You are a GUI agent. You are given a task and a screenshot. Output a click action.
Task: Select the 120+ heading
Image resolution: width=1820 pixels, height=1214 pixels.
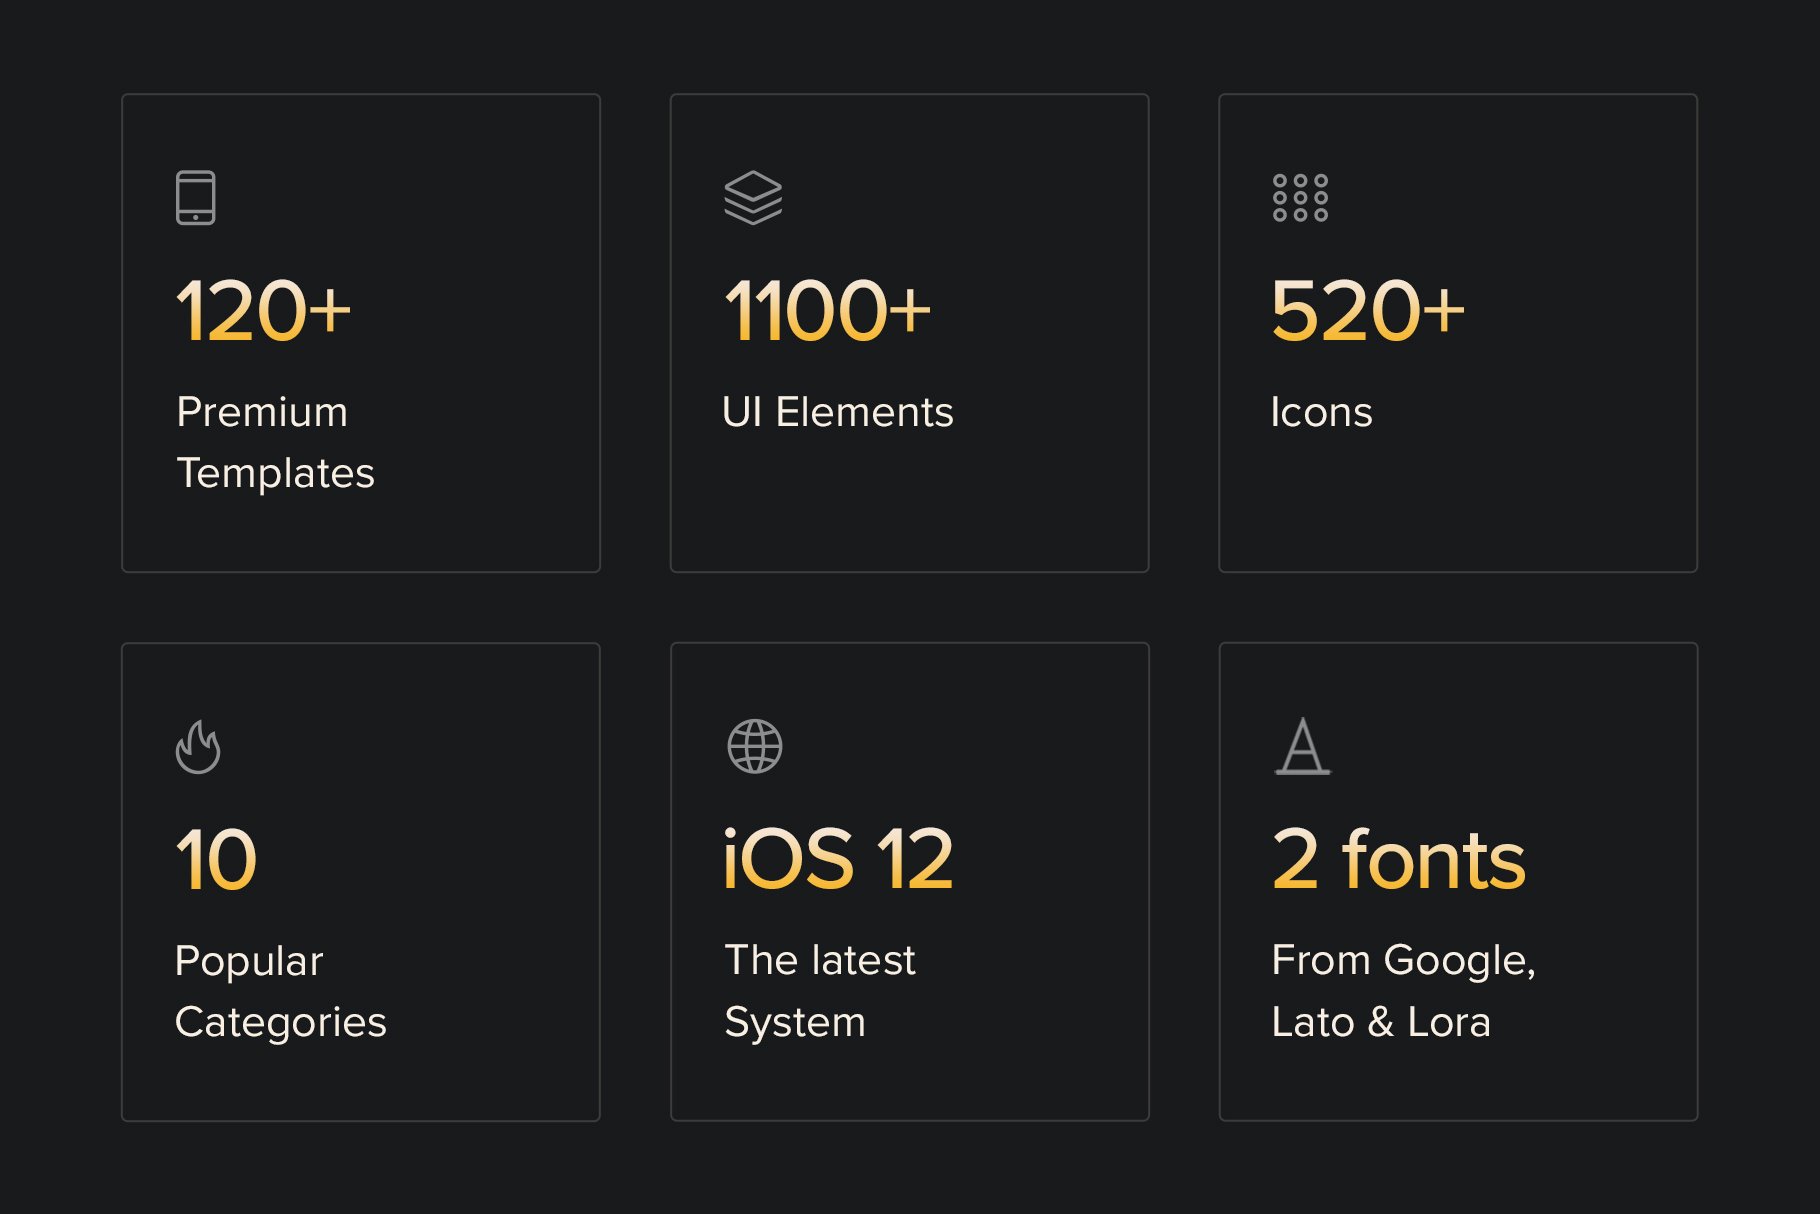[264, 311]
